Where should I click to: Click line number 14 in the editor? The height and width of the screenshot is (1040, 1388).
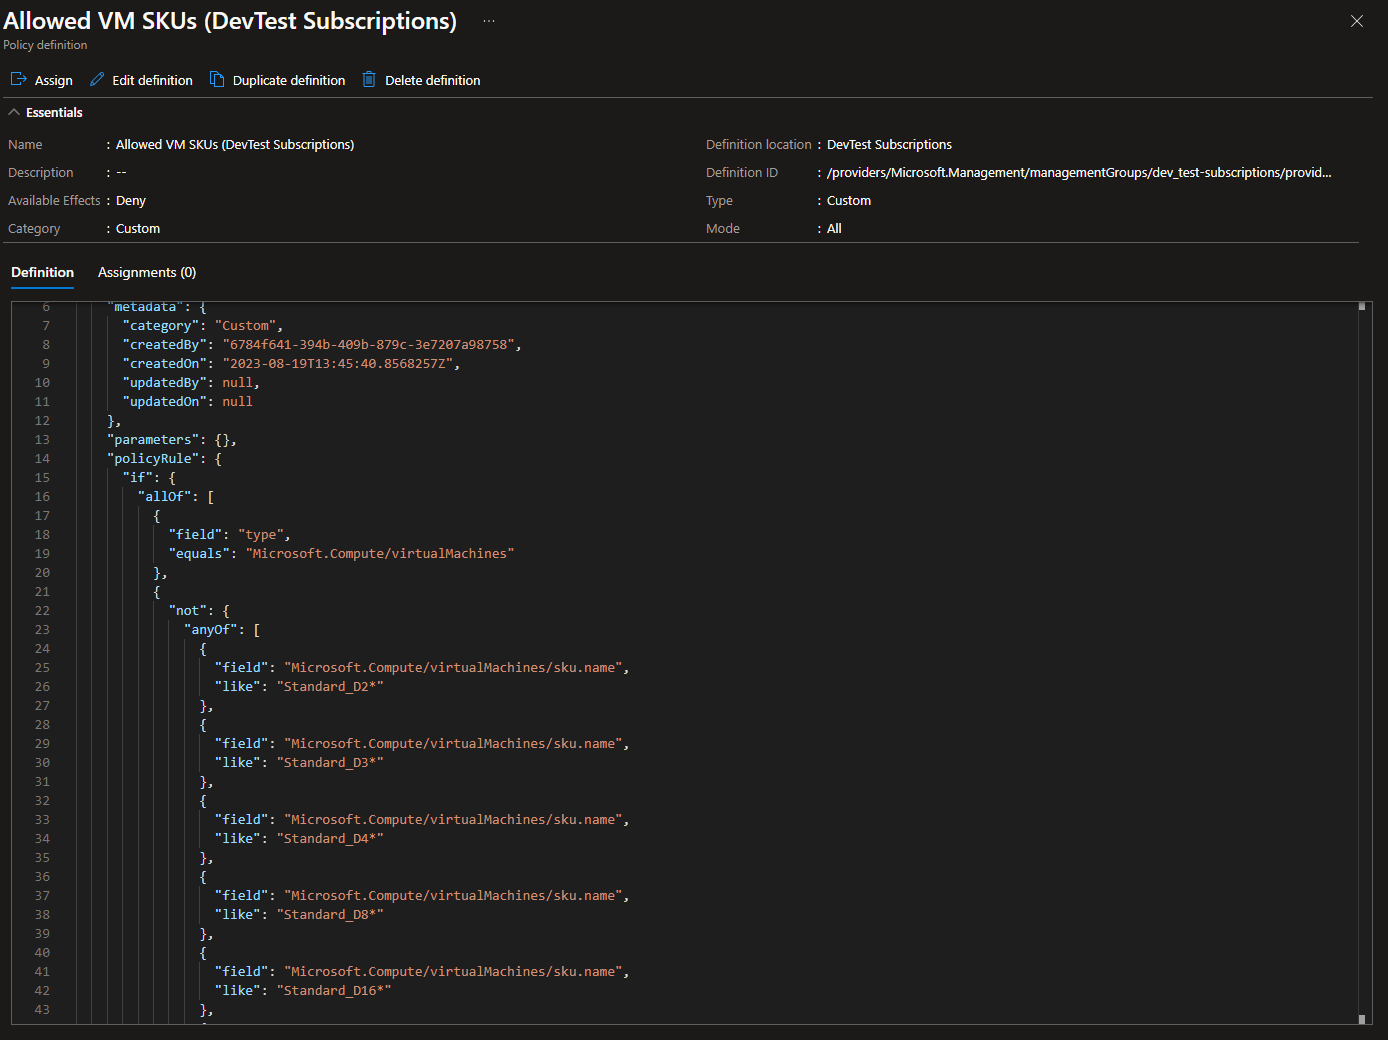(x=42, y=458)
